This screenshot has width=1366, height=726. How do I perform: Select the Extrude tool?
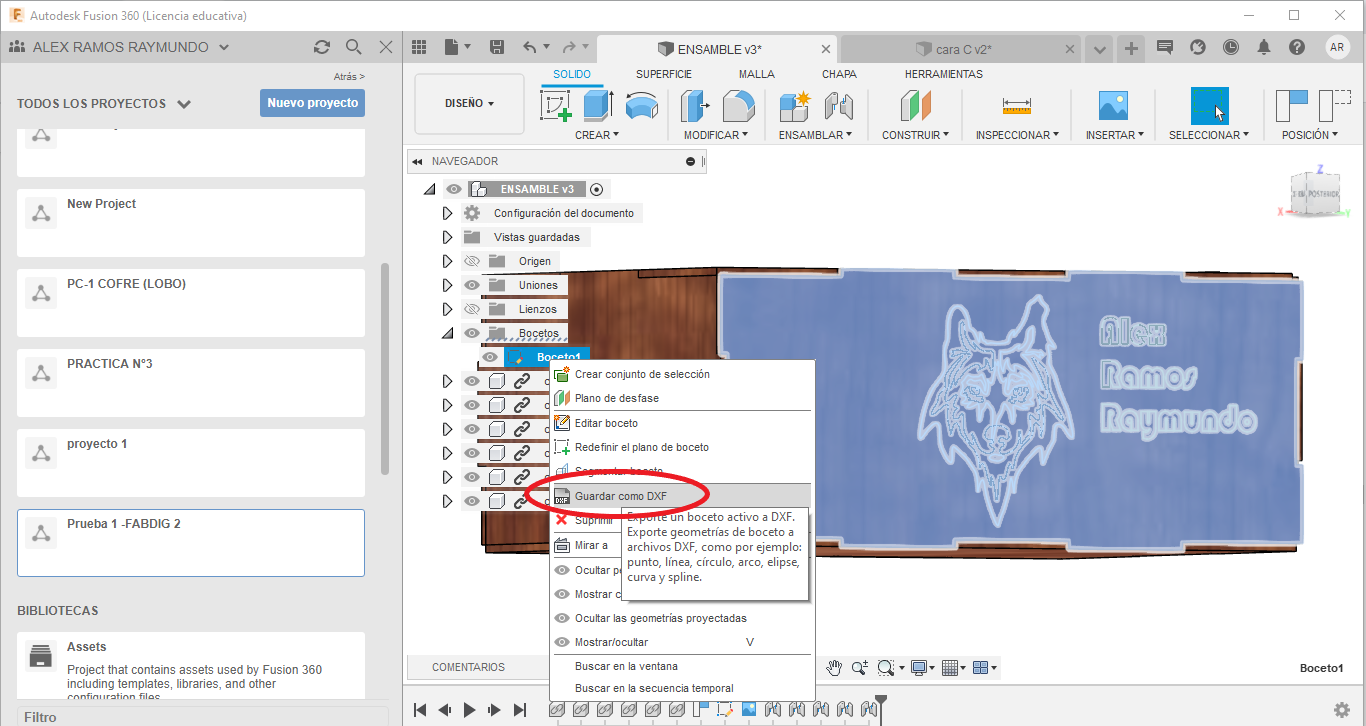(x=598, y=106)
